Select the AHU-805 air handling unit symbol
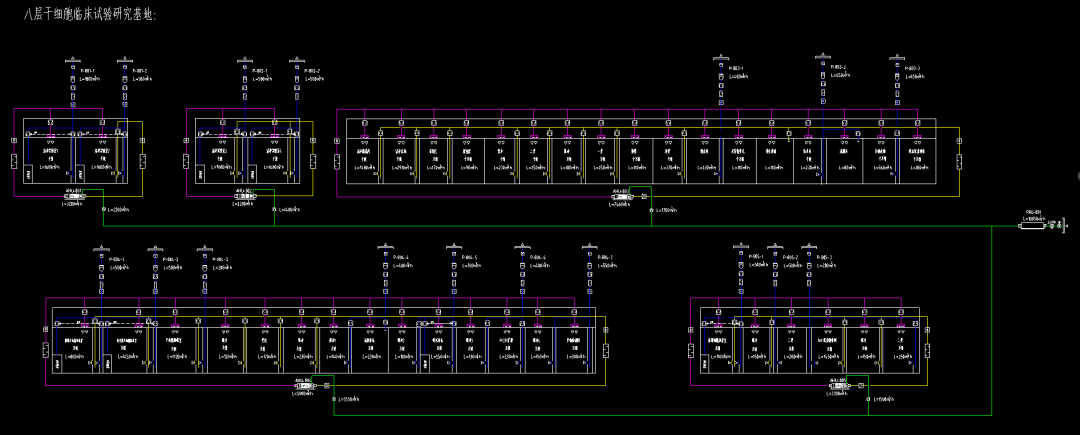Screen dimensions: 1080x435 click(838, 387)
